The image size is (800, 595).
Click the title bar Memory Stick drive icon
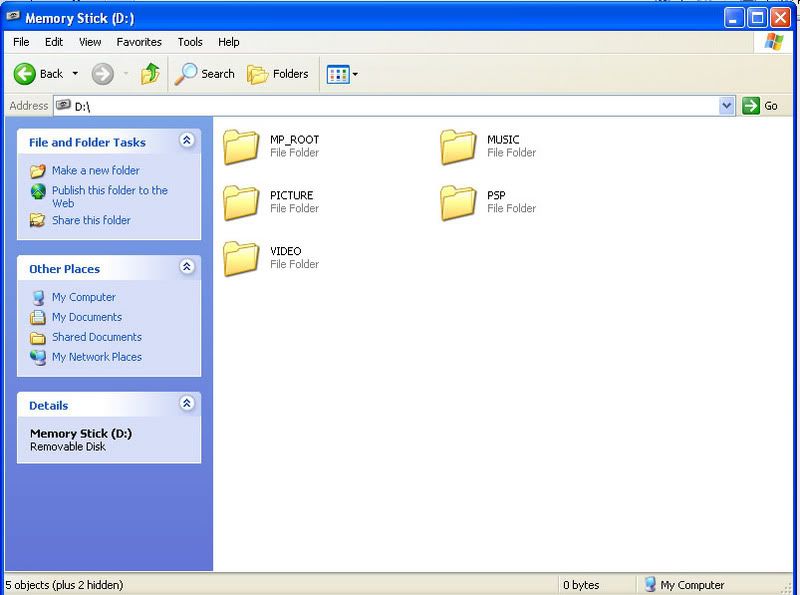click(13, 17)
